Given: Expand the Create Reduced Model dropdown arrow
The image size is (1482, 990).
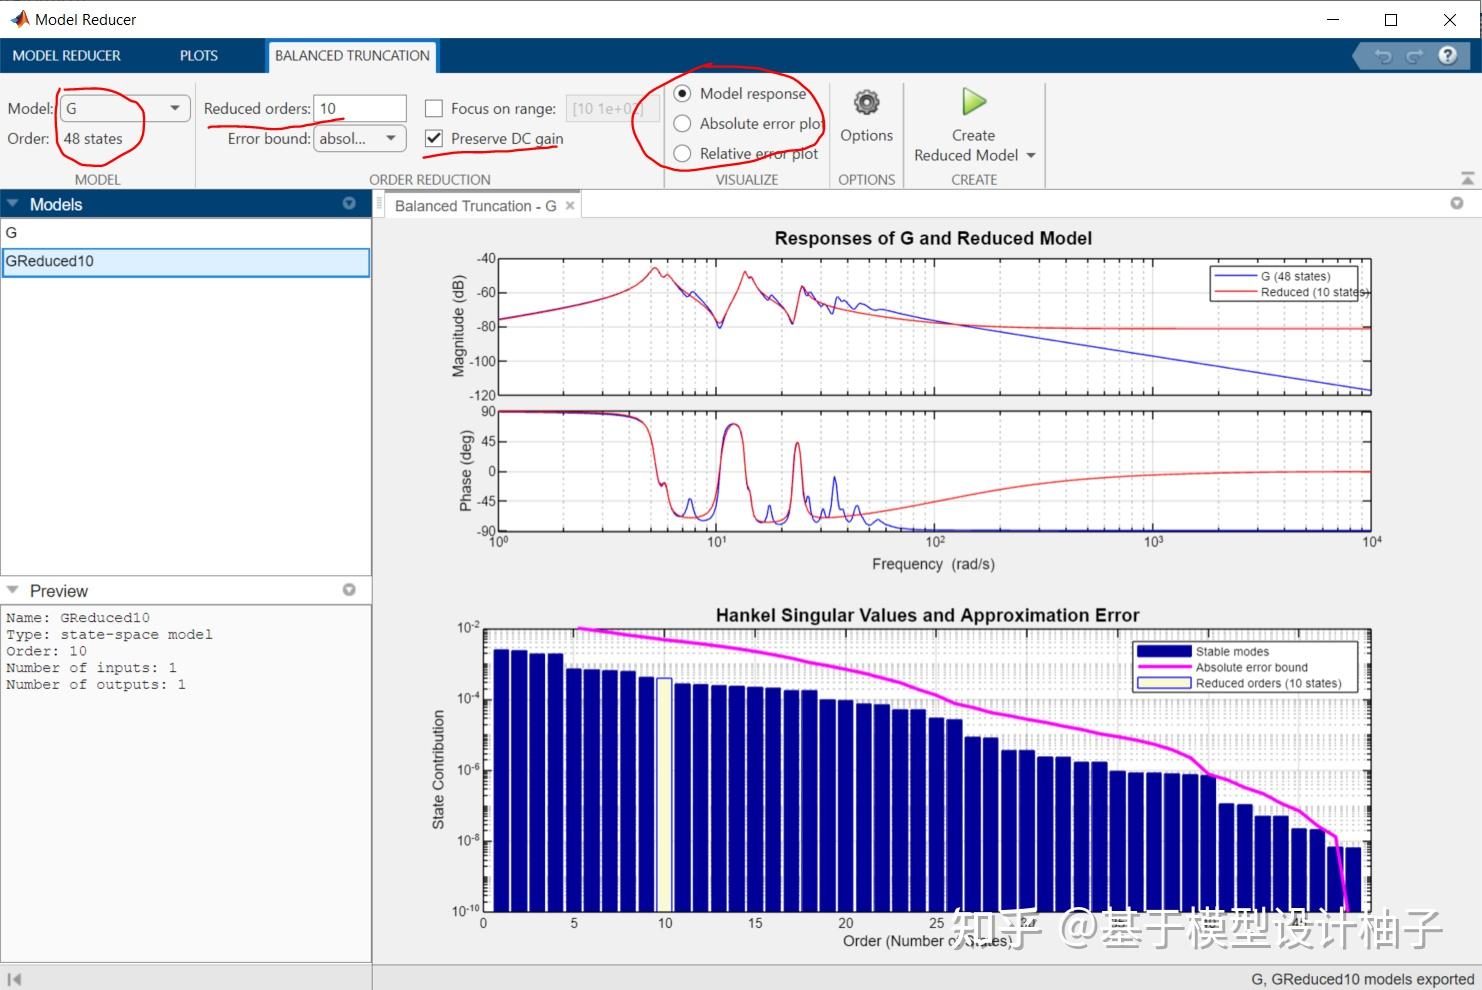Looking at the screenshot, I should (x=1031, y=155).
